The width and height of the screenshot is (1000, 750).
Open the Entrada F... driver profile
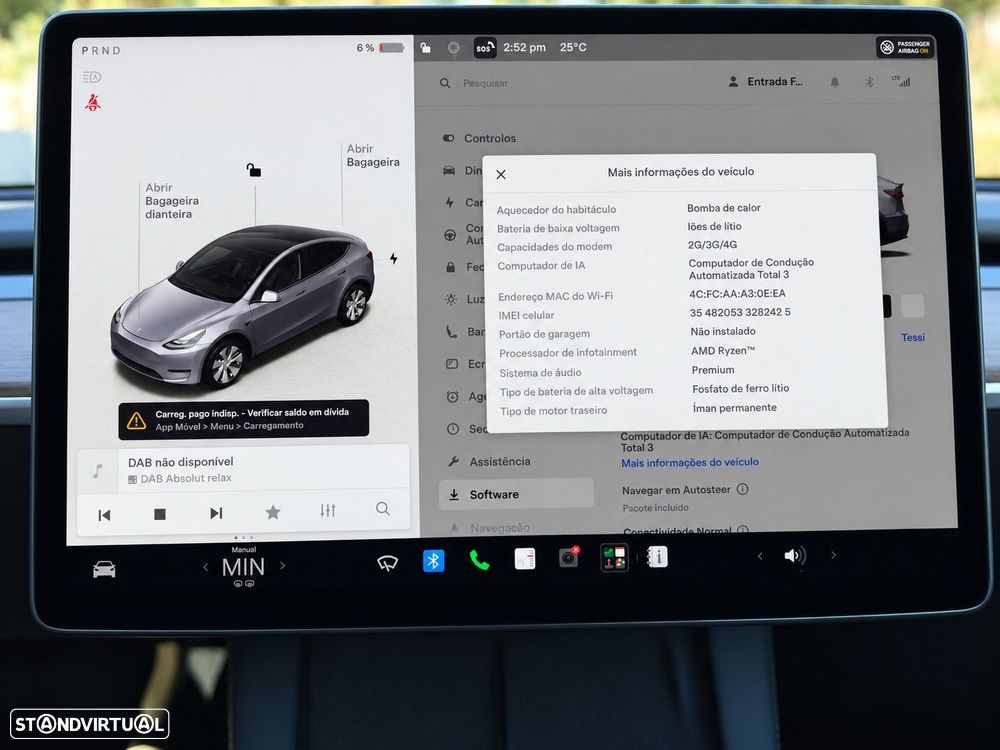[765, 82]
